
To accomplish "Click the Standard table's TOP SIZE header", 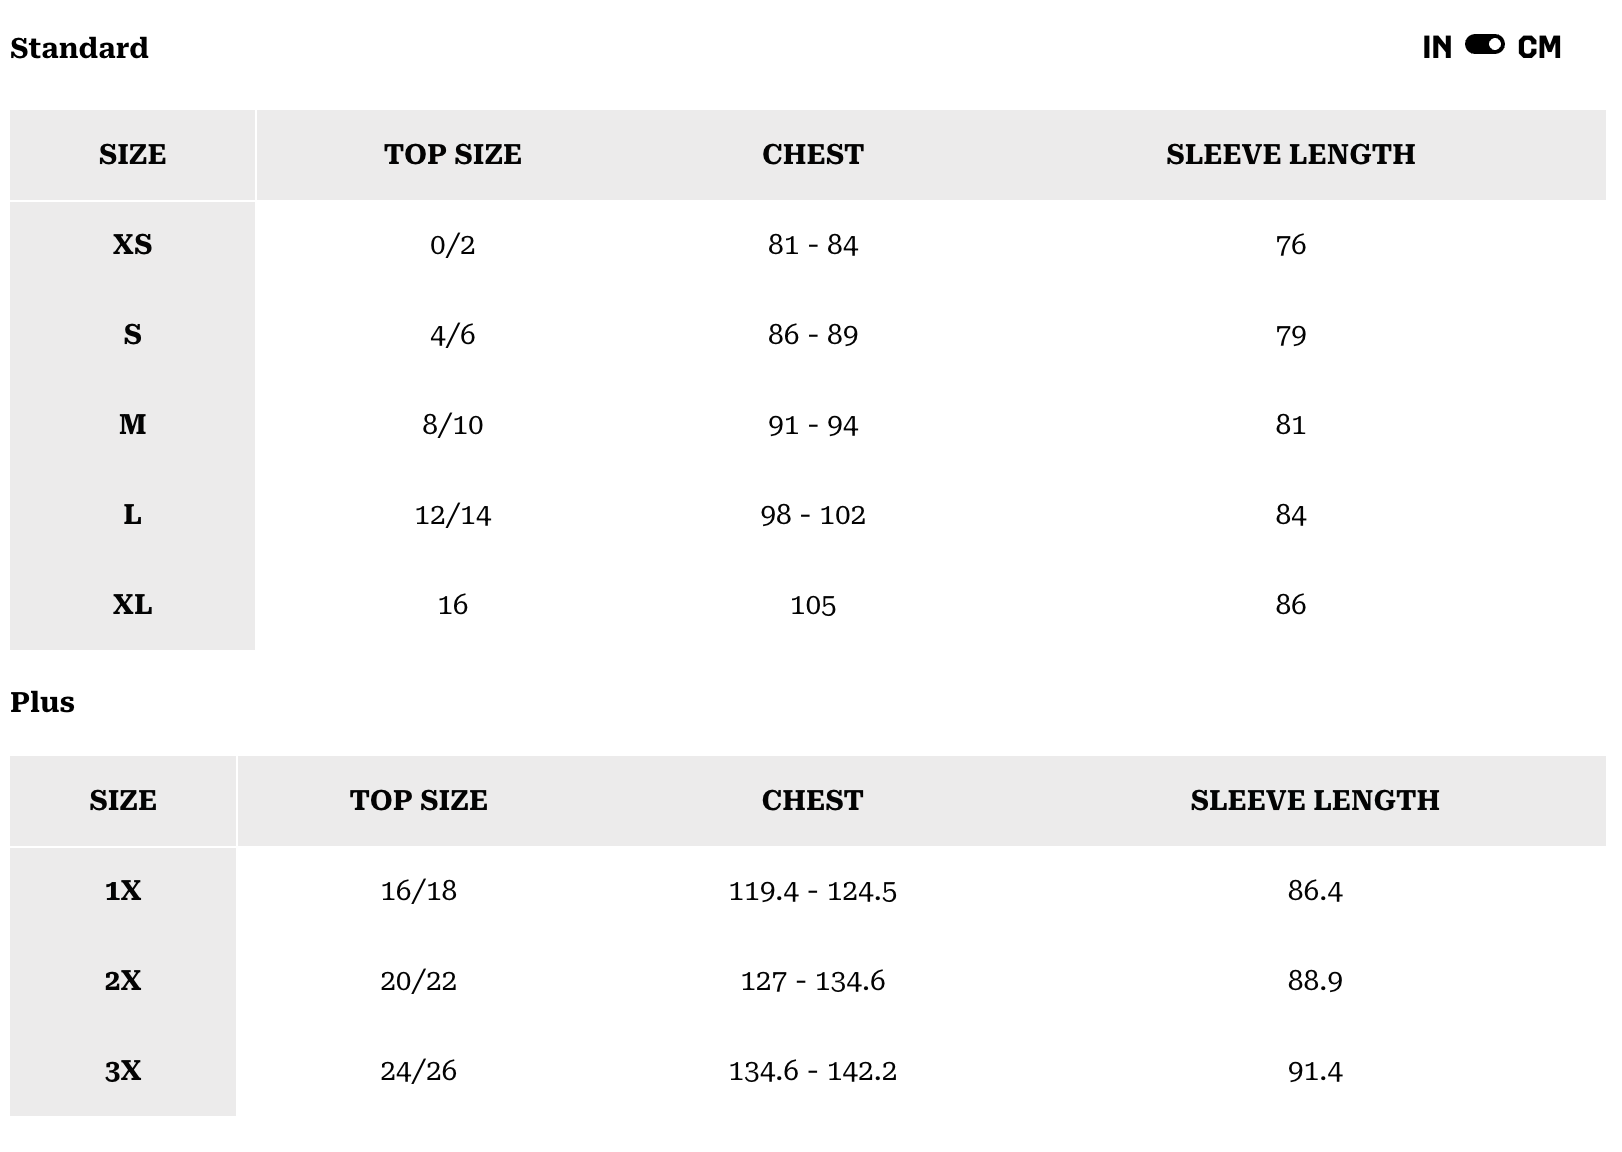I will (452, 154).
